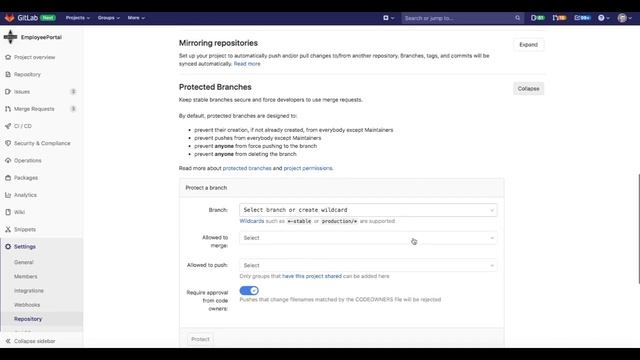This screenshot has width=640, height=360.
Task: Open Webhooks settings submenu item
Action: pyautogui.click(x=27, y=305)
